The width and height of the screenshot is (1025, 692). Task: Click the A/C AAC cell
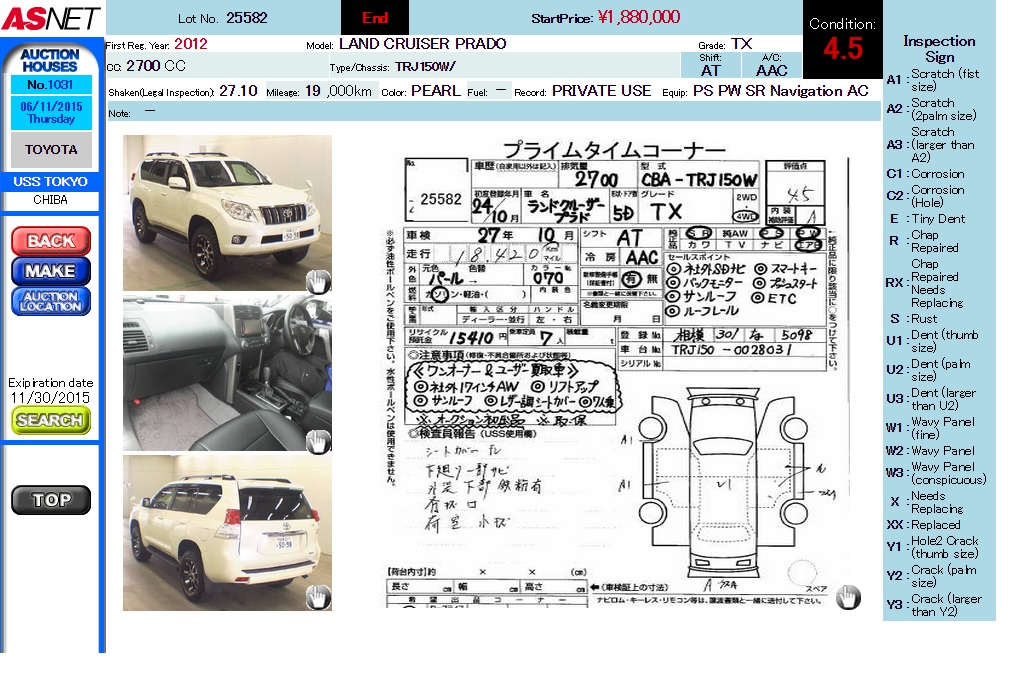pyautogui.click(x=771, y=65)
